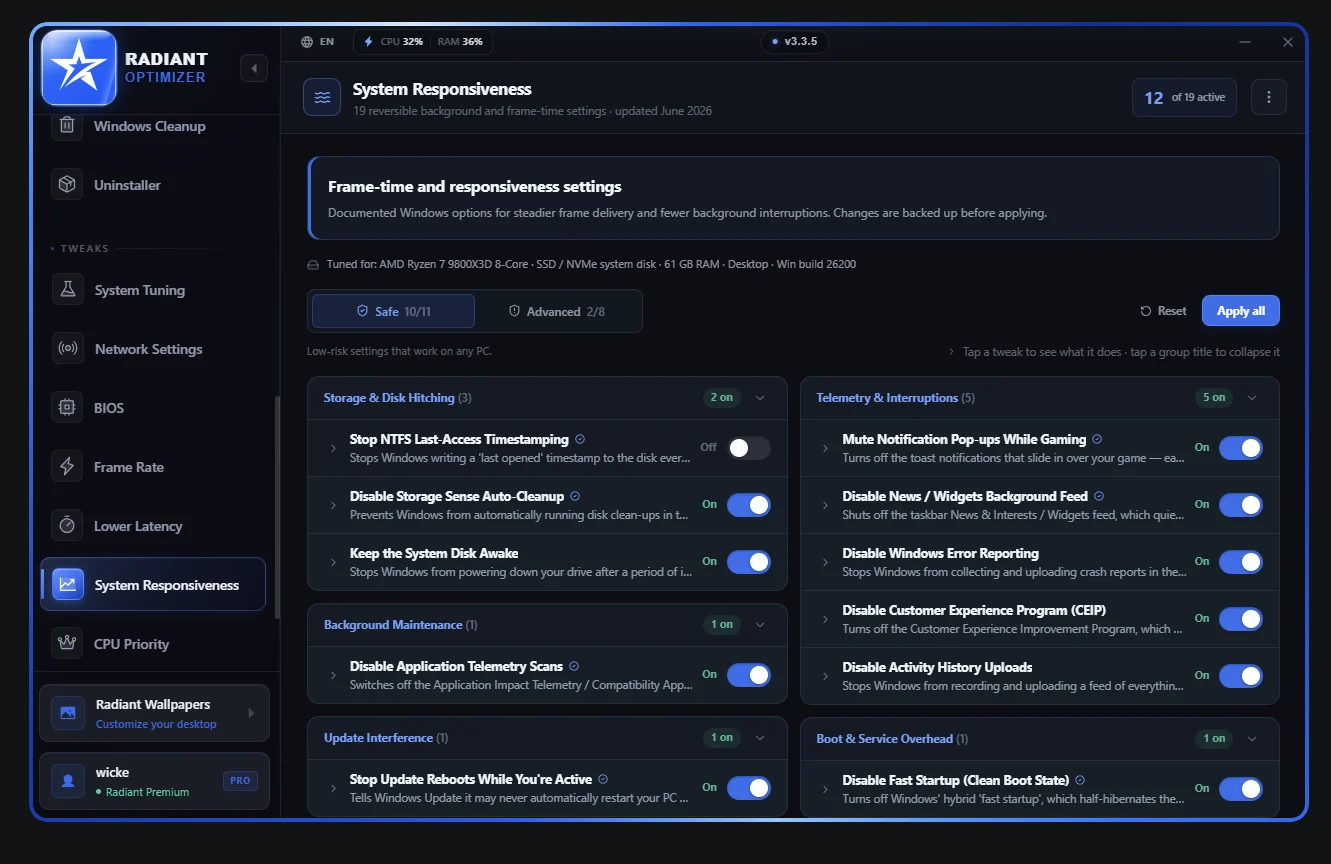This screenshot has height=864, width=1331.
Task: Click the System Responsiveness chart icon
Action: [67, 585]
